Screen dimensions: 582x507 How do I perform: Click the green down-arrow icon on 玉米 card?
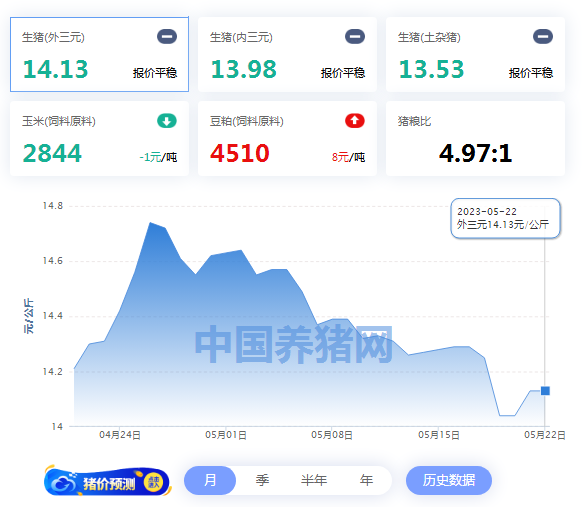point(167,121)
